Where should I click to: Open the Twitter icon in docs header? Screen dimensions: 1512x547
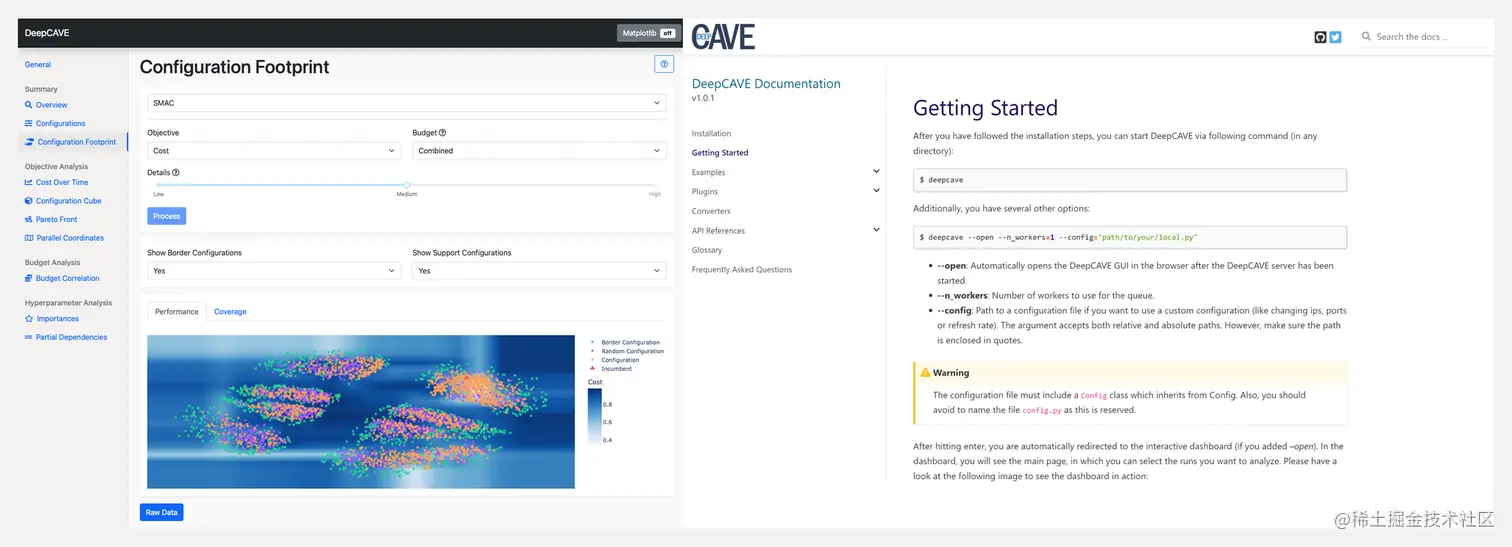click(1335, 37)
